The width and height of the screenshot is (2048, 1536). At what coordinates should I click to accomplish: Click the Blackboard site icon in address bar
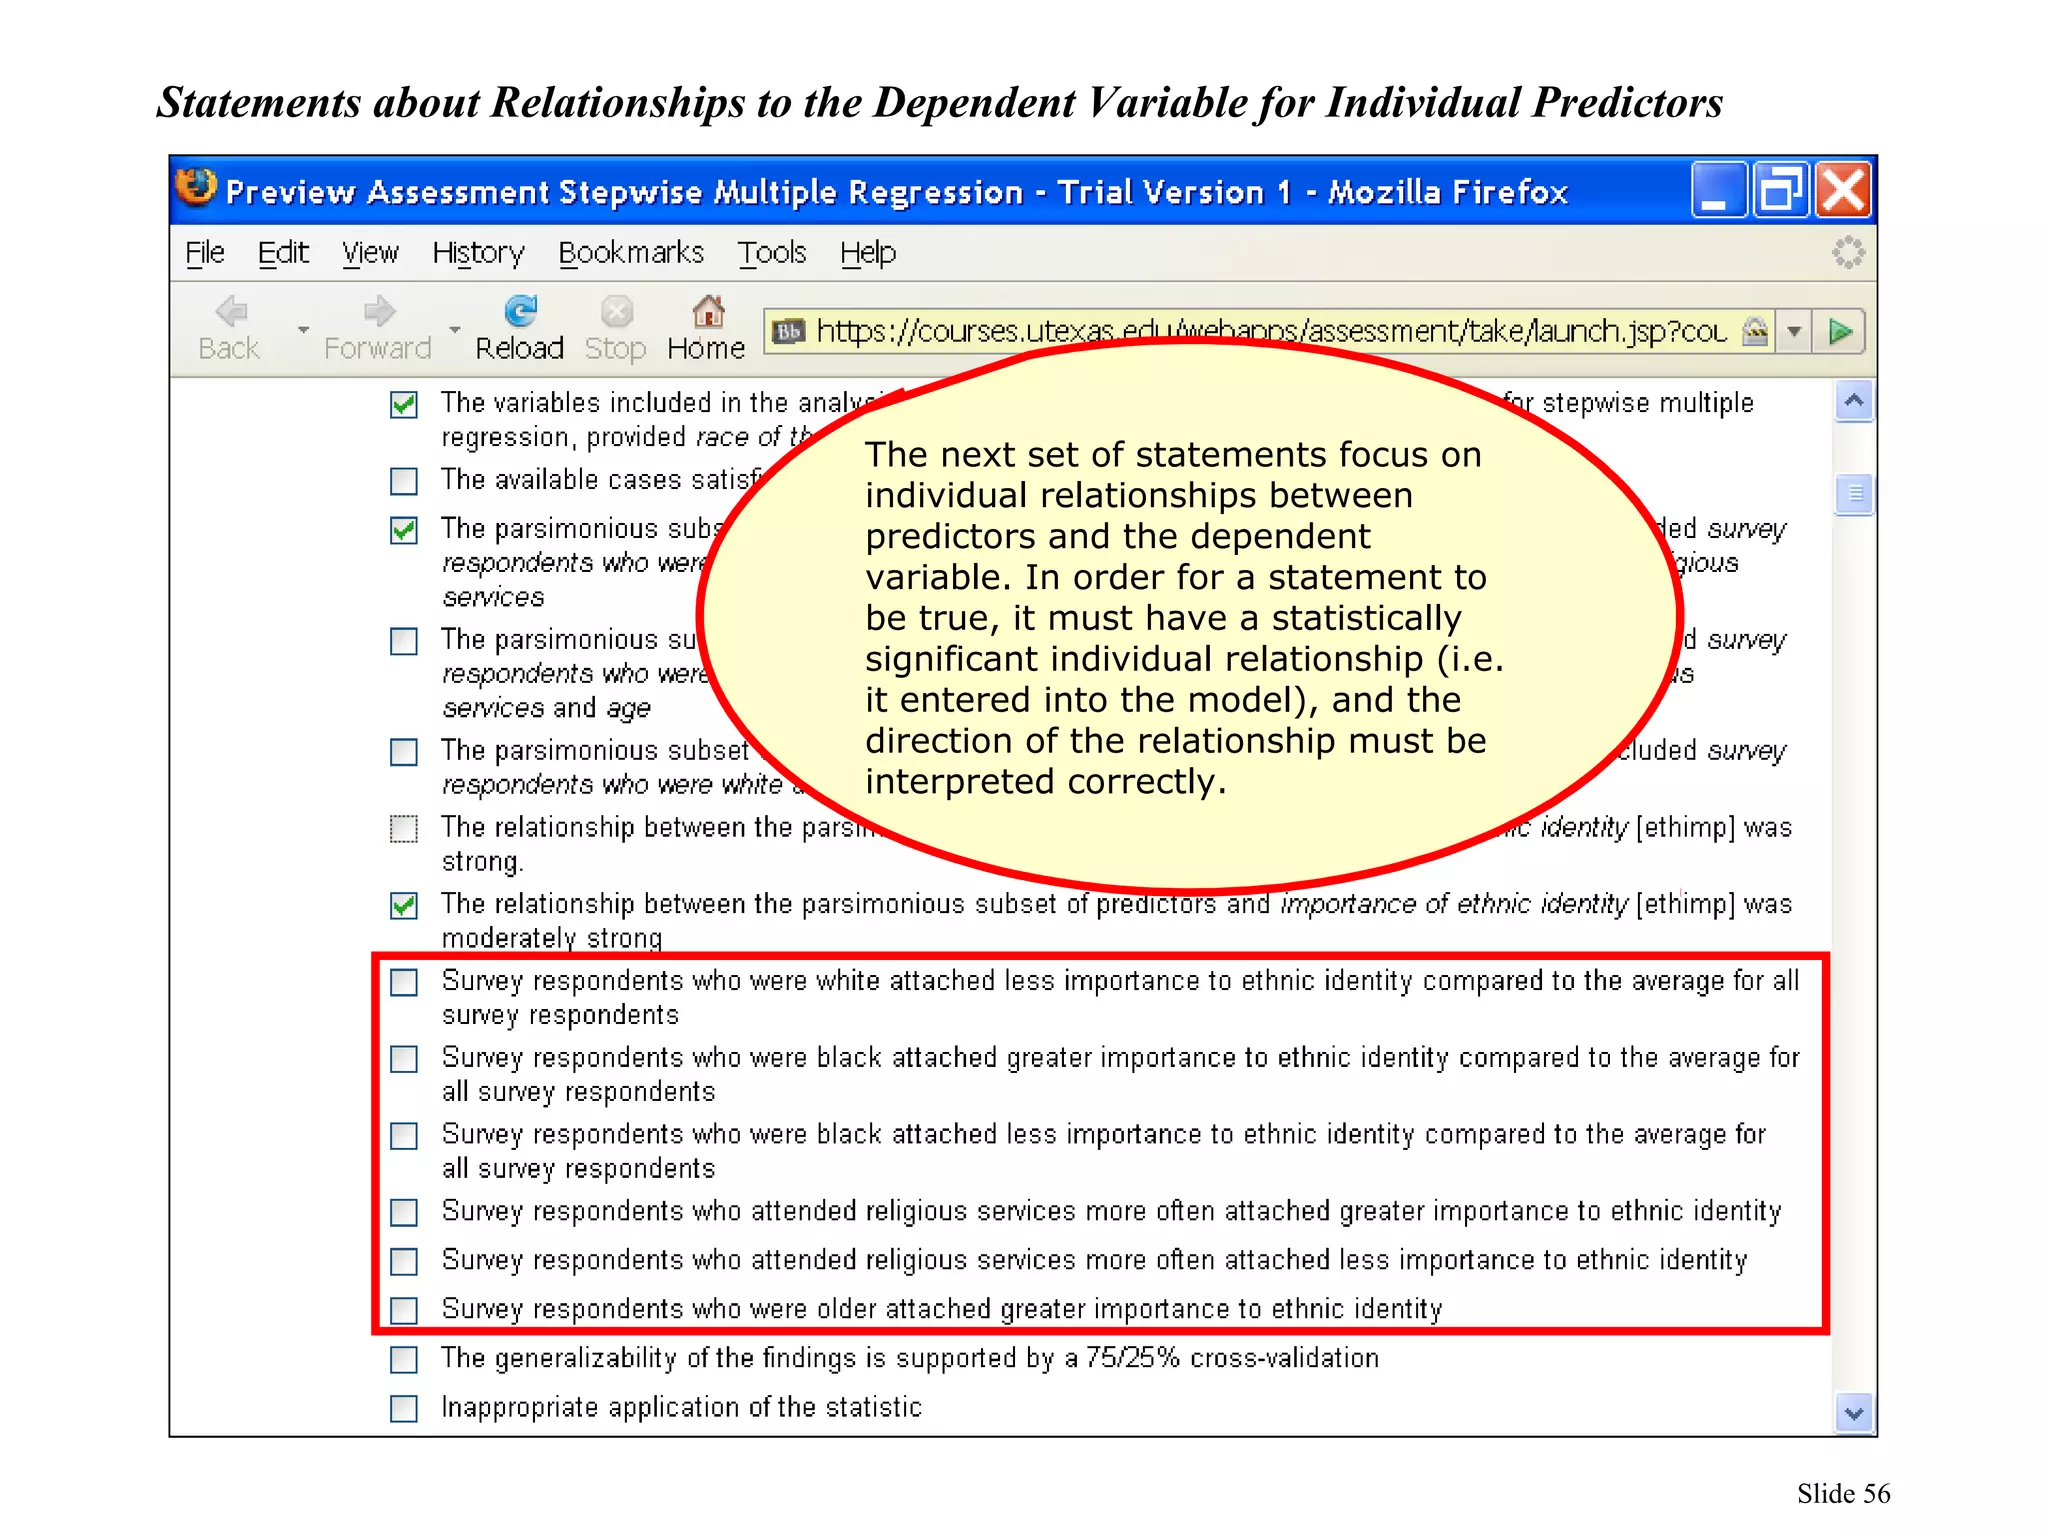(x=789, y=331)
